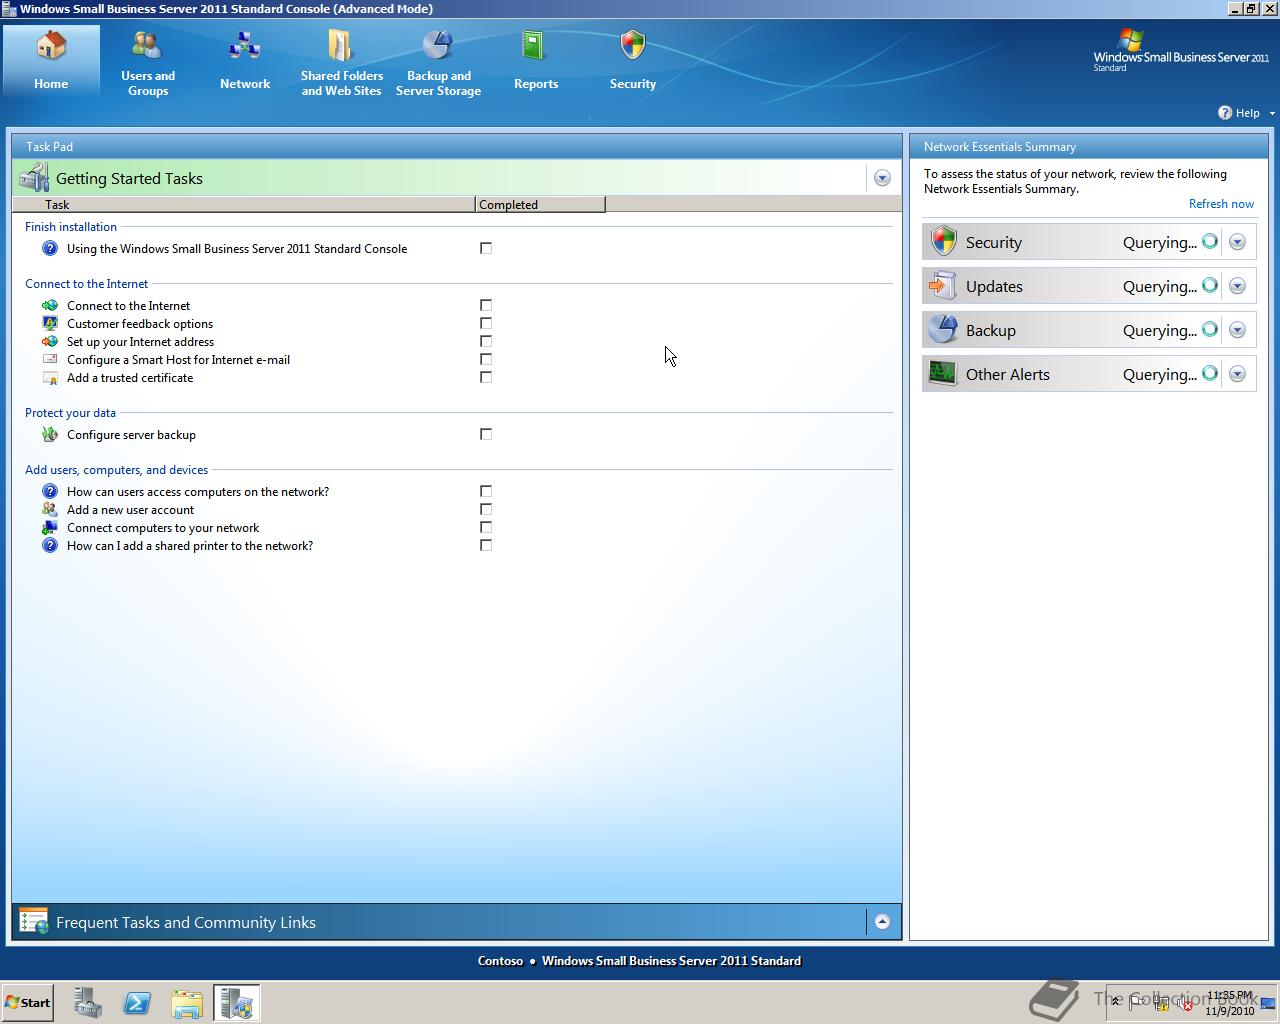Click SBS Console taskbar button
1280x1024 pixels.
tap(237, 1003)
